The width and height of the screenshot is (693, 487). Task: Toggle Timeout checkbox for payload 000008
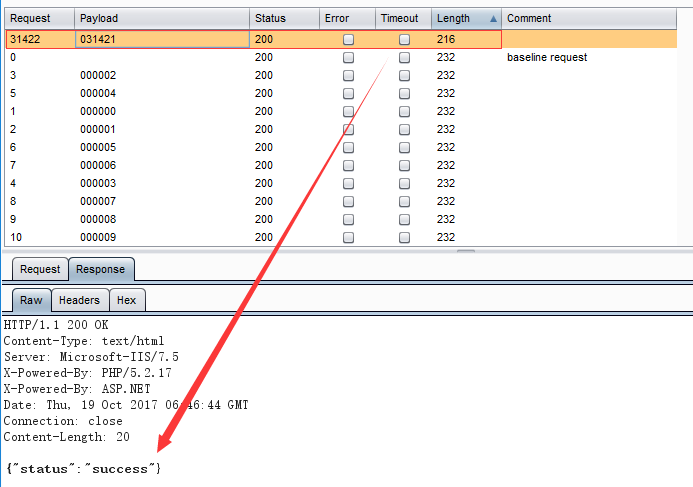pyautogui.click(x=404, y=220)
